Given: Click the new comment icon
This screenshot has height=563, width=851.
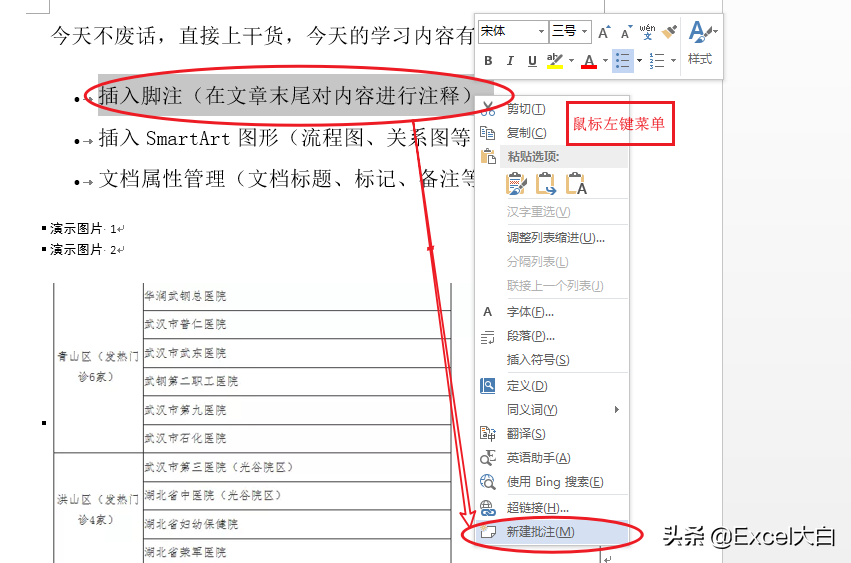Looking at the screenshot, I should coord(487,532).
